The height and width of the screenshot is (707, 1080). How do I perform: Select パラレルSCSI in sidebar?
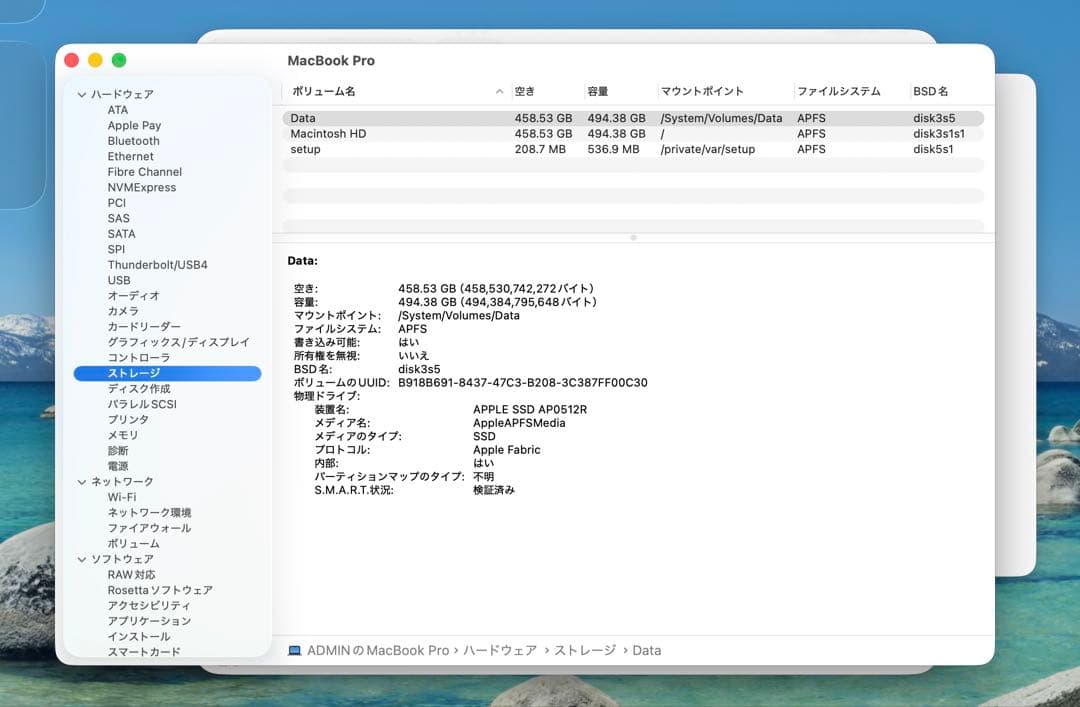pyautogui.click(x=142, y=404)
